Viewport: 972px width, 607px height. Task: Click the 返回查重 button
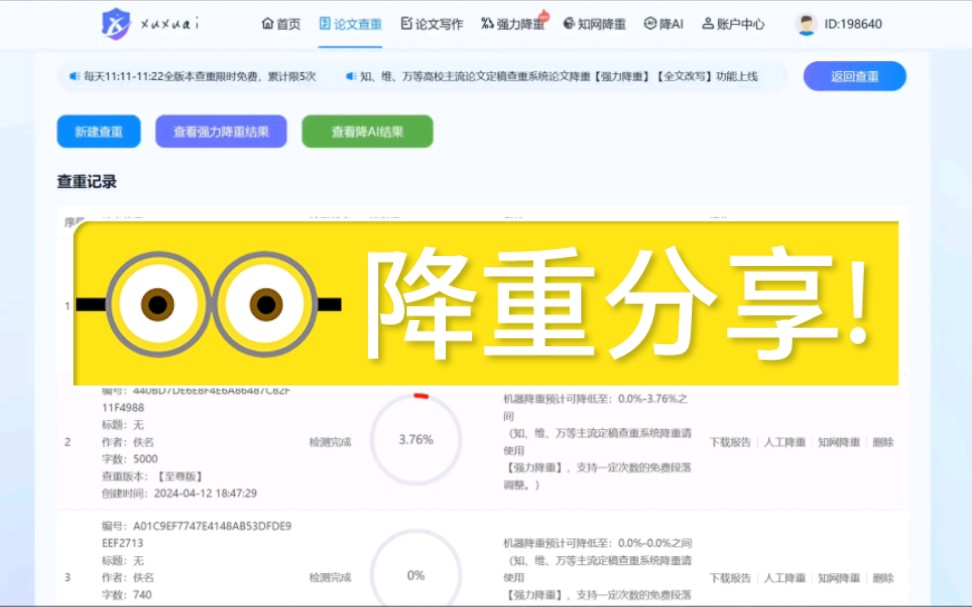click(x=855, y=76)
